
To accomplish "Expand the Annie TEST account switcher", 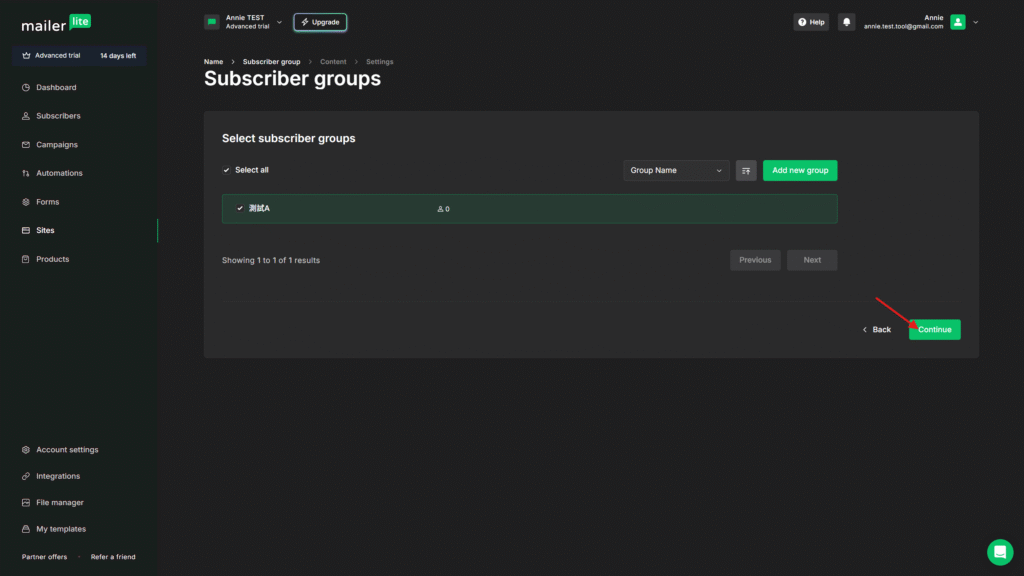I will (279, 22).
